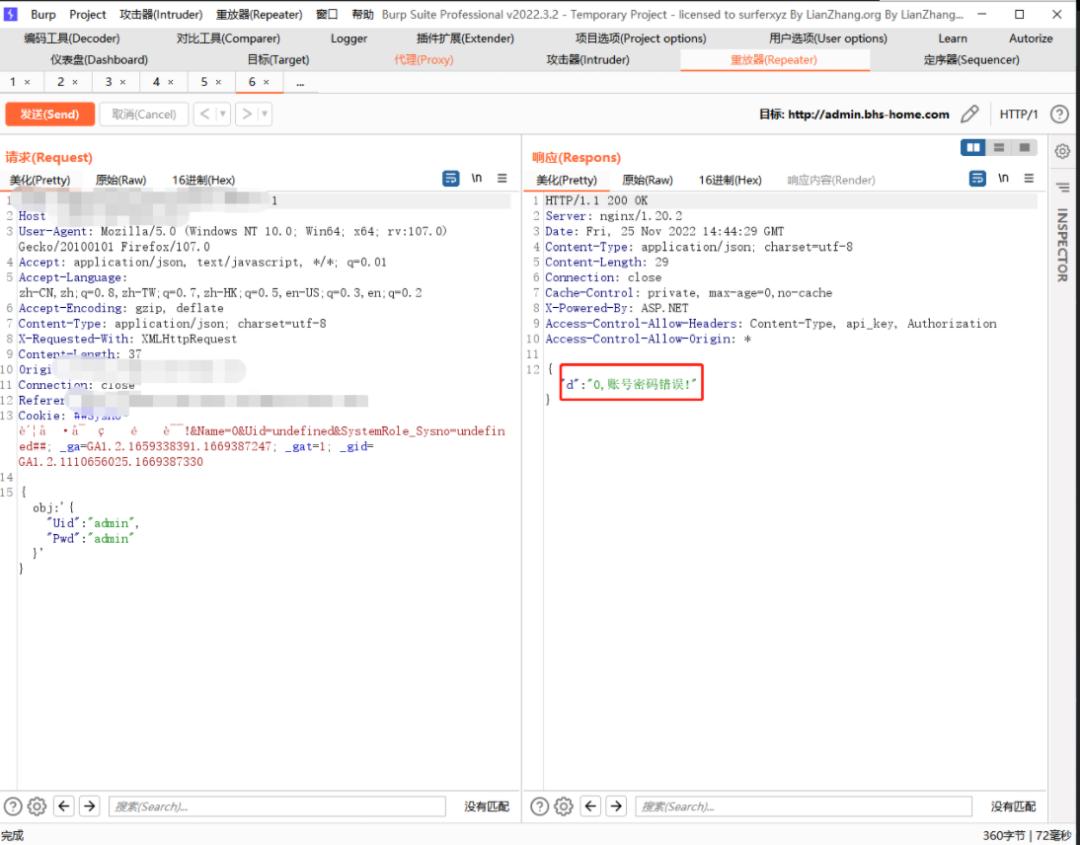Open 响应内容(Render) response tab

coord(831,180)
